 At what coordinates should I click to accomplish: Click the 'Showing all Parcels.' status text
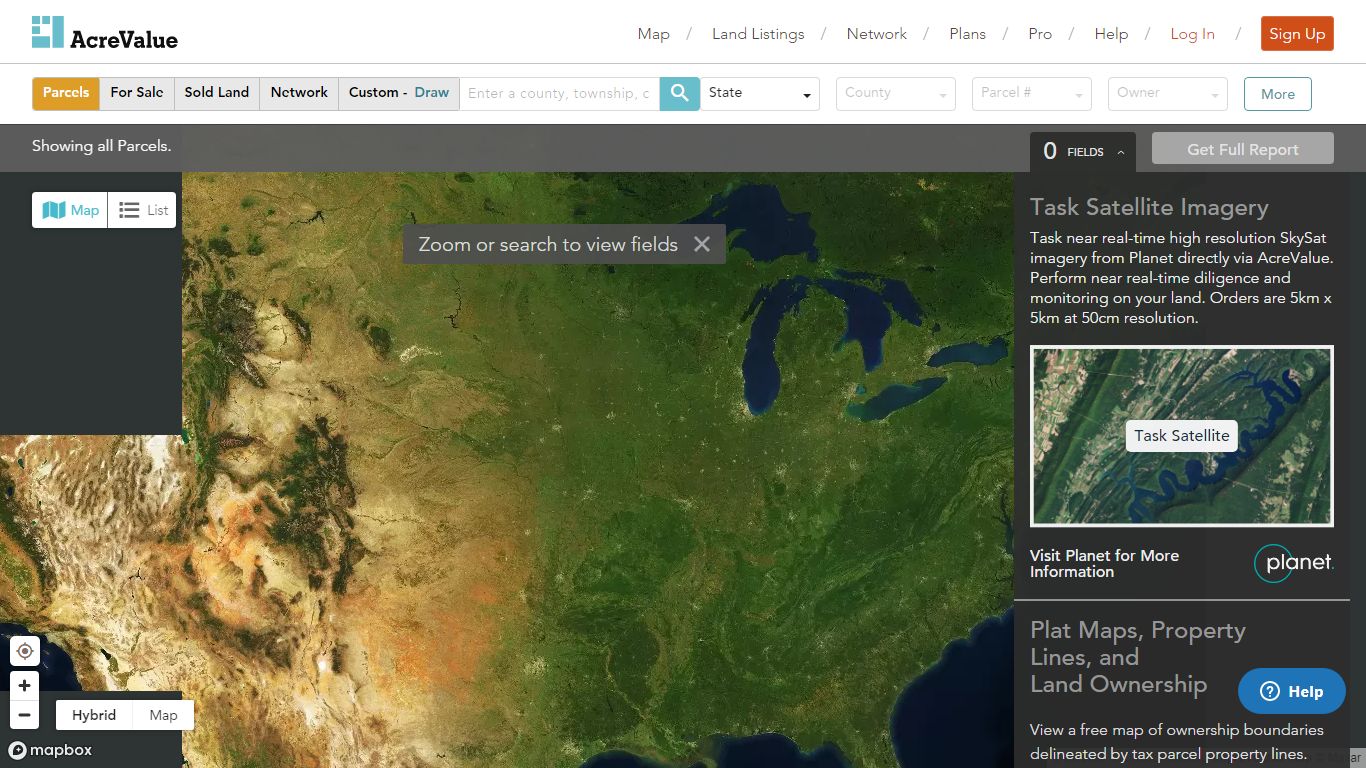tap(101, 146)
